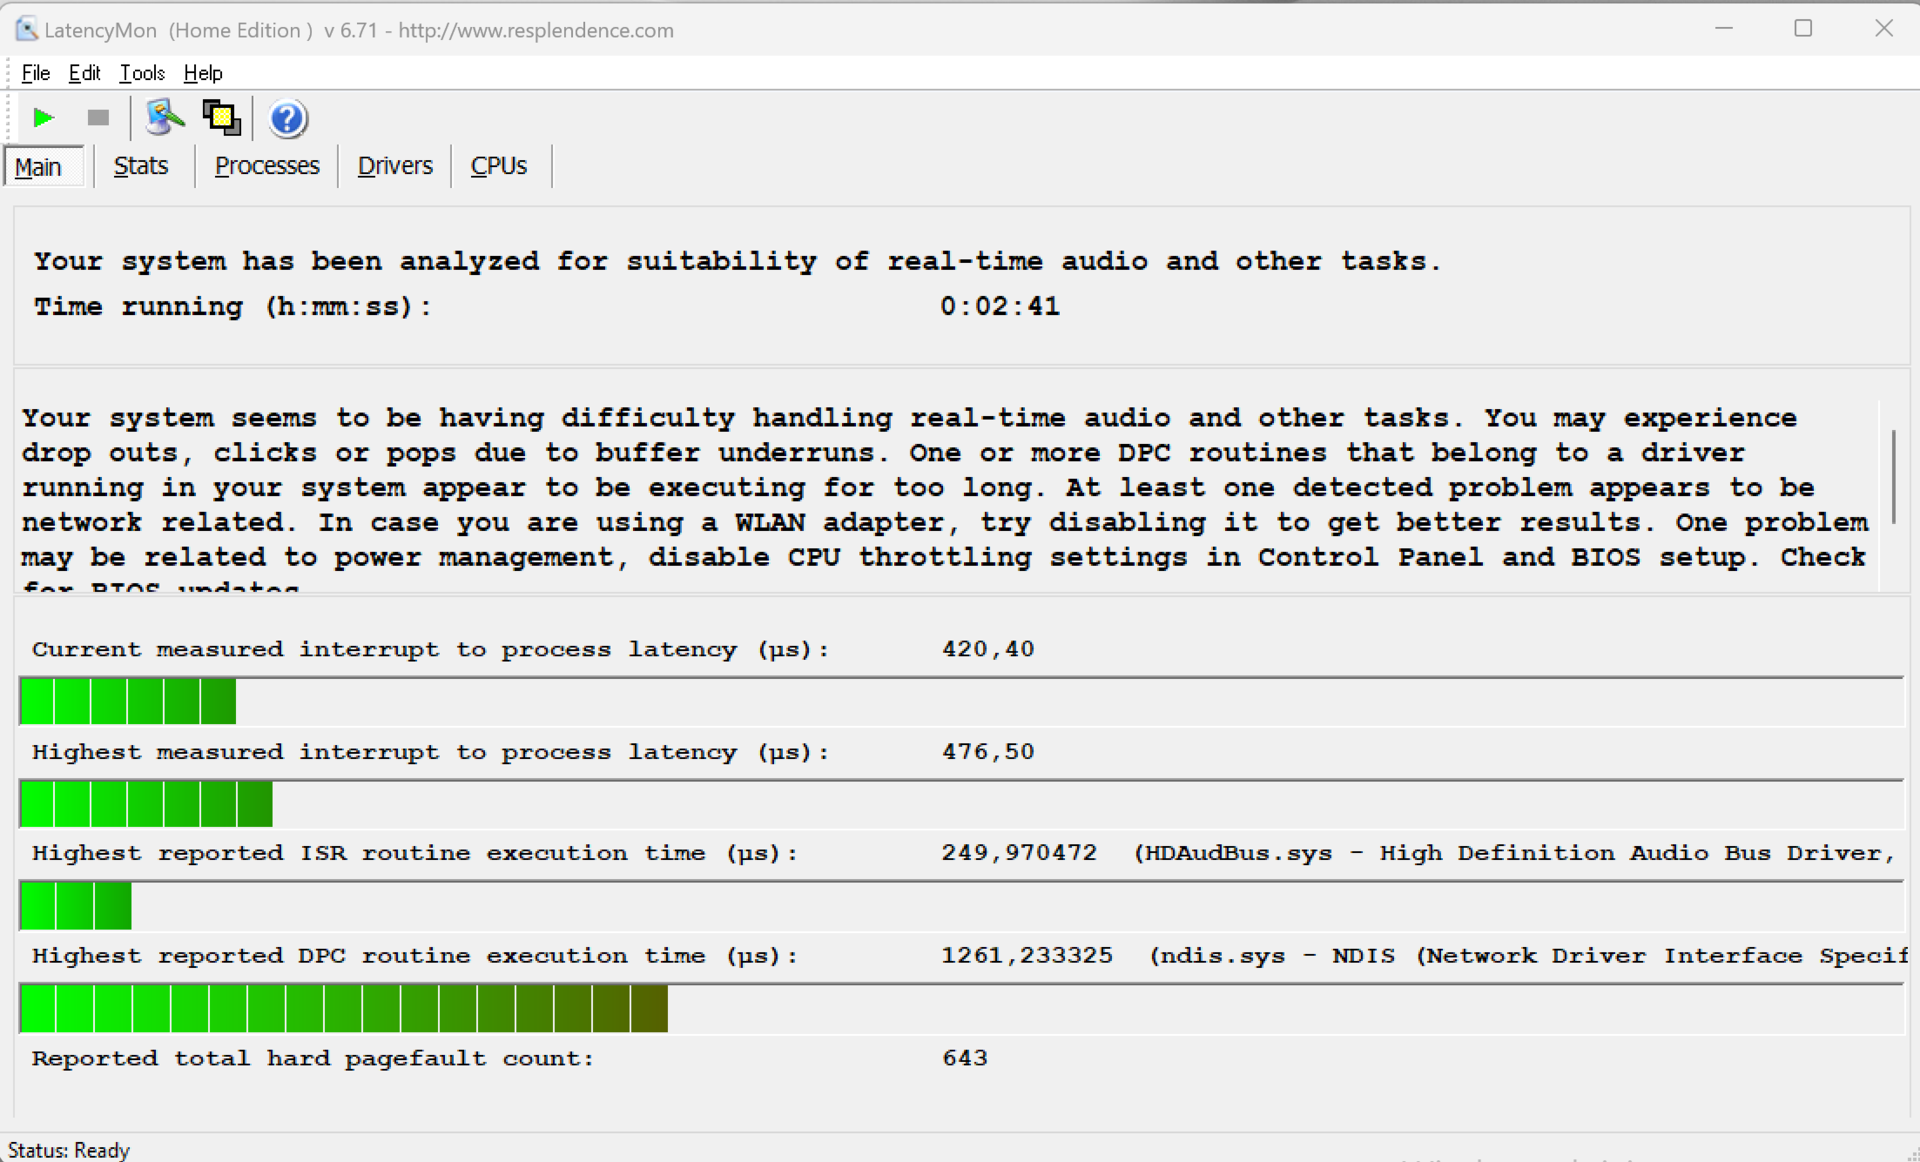
Task: Switch to the Main tab
Action: point(39,167)
